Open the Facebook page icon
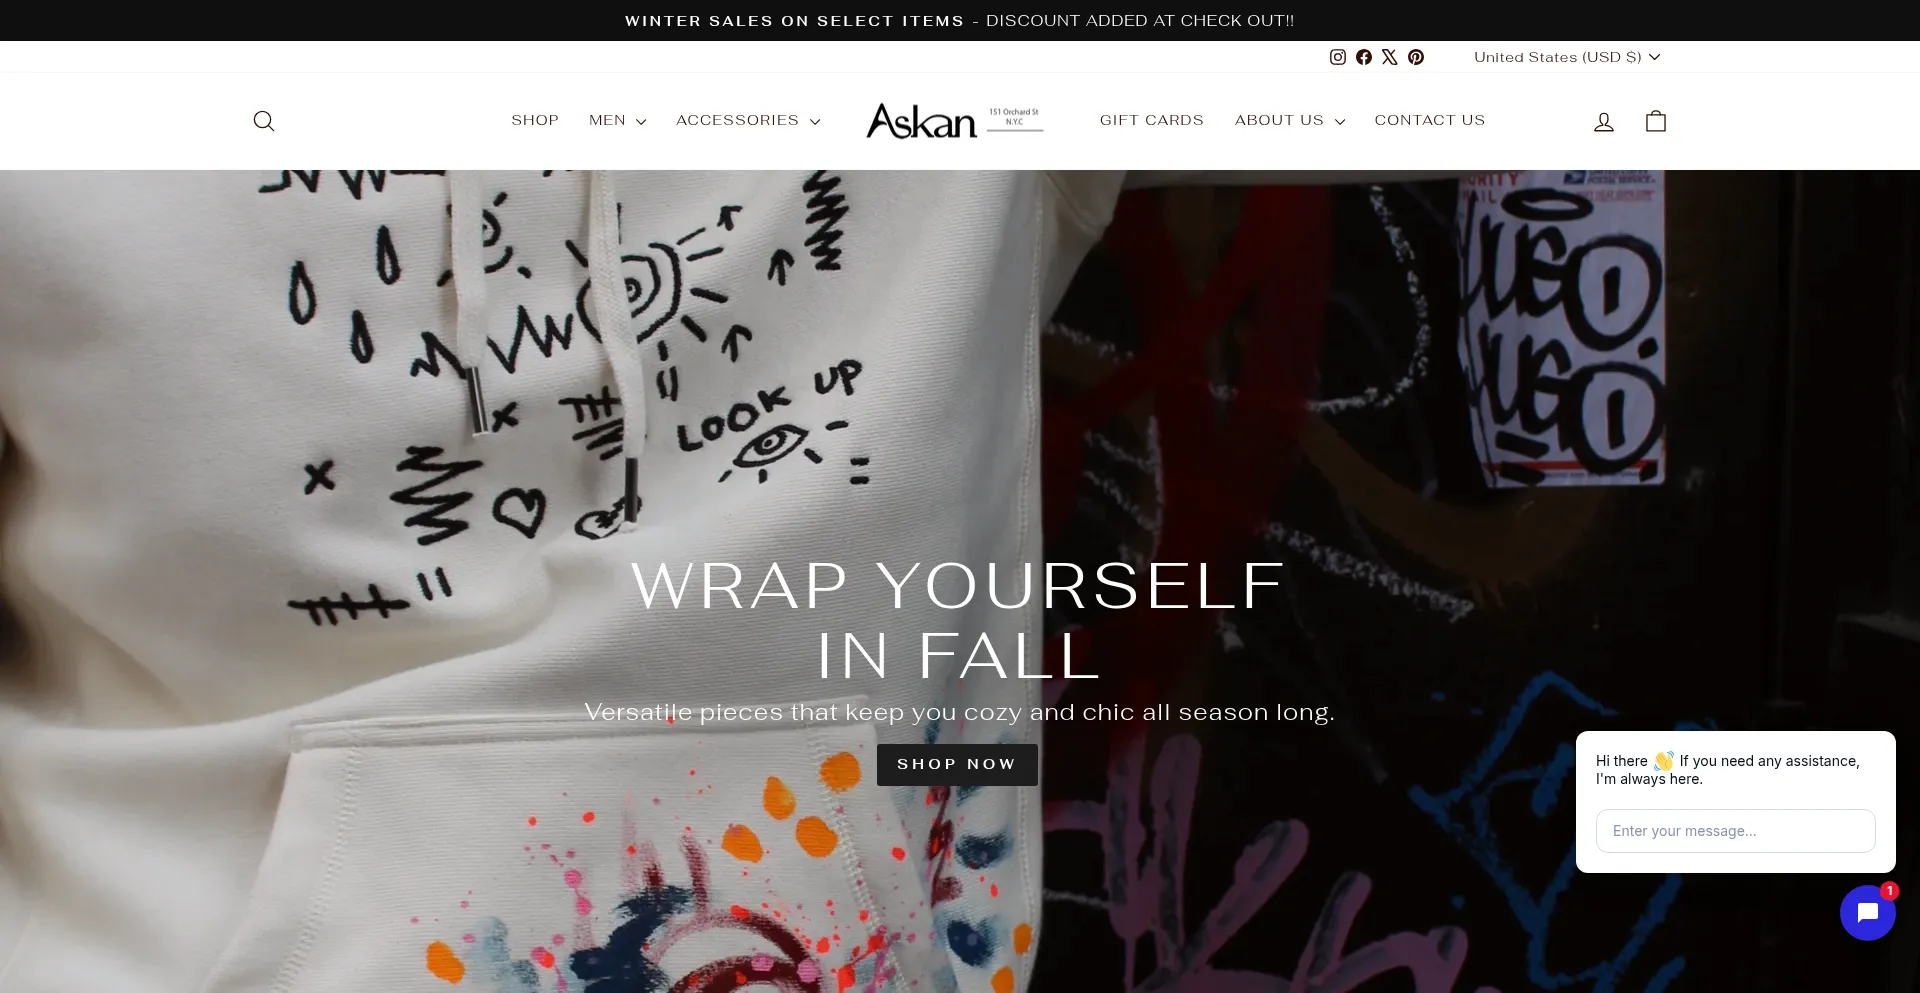Image resolution: width=1920 pixels, height=993 pixels. [x=1364, y=57]
